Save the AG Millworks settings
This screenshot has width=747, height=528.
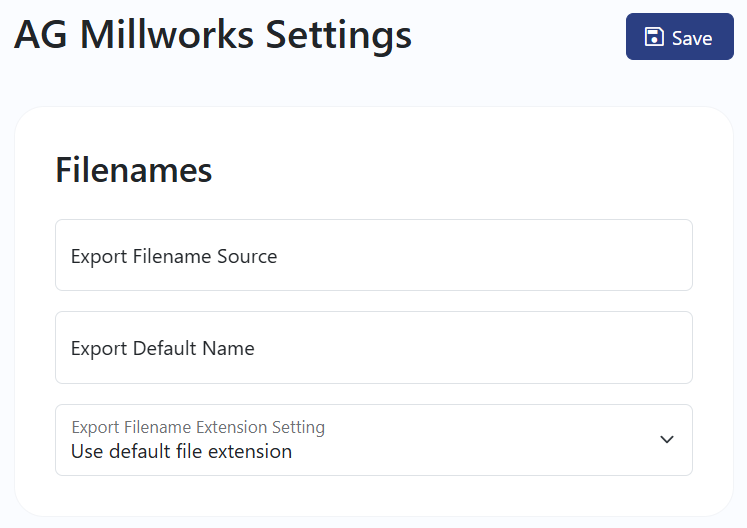(679, 37)
